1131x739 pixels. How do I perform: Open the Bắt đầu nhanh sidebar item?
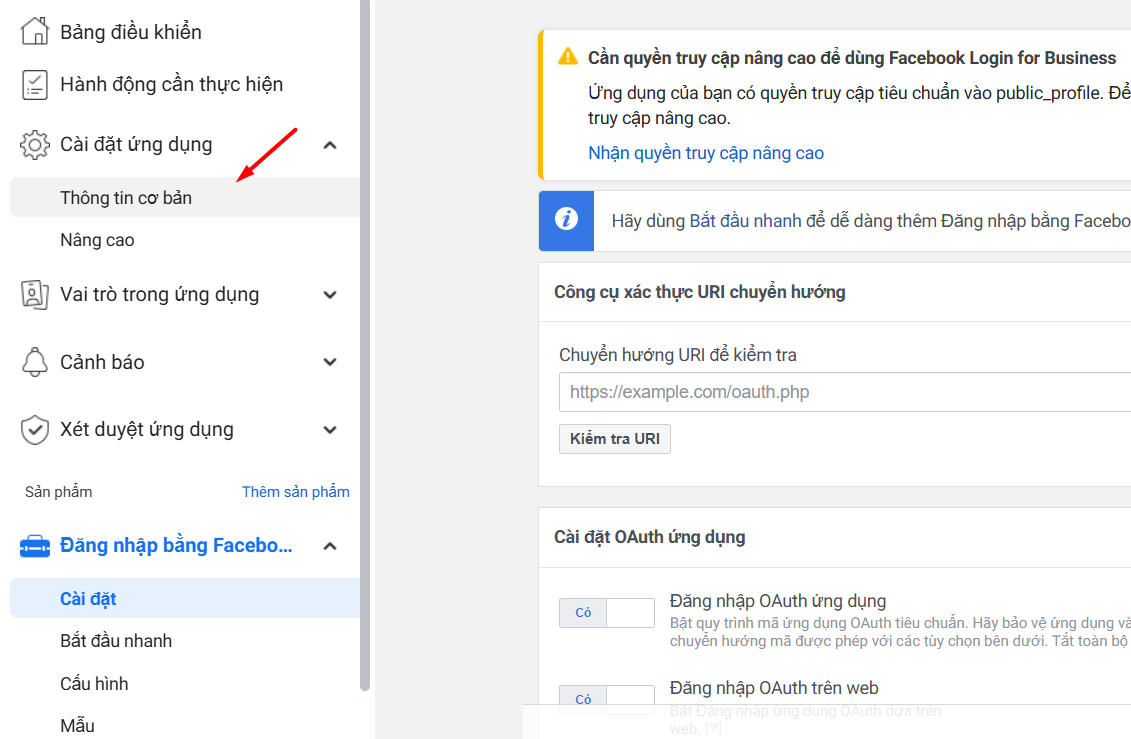point(116,641)
